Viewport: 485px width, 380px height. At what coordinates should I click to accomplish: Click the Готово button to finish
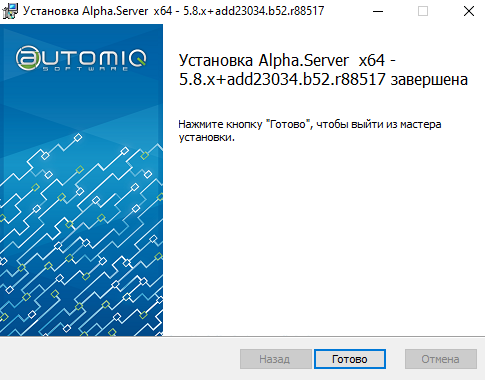coord(350,359)
